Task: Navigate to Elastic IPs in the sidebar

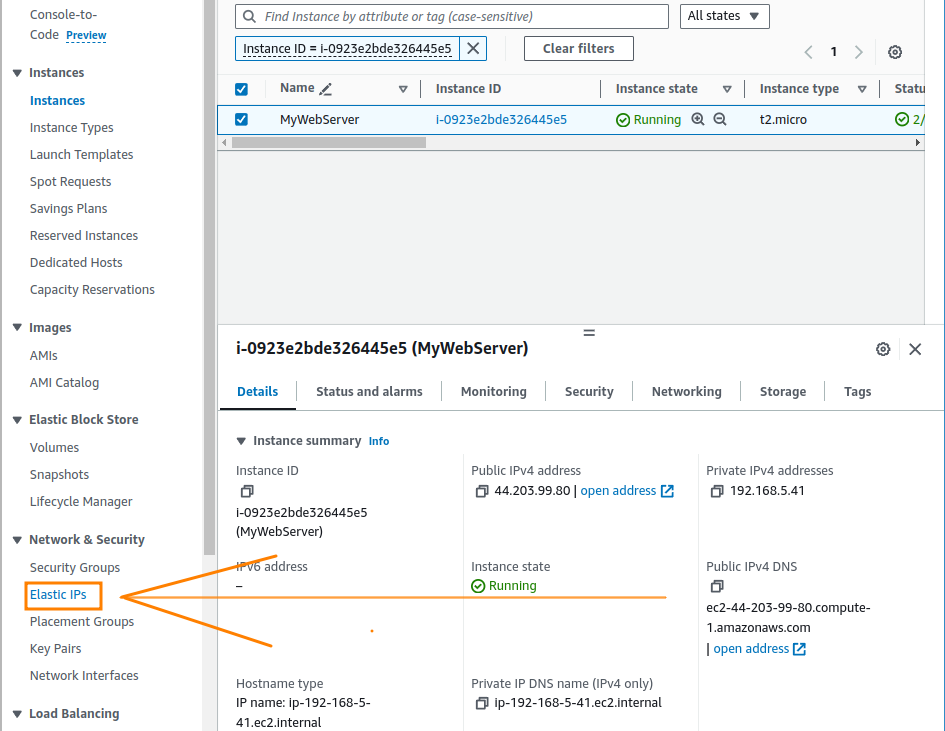Action: (x=62, y=594)
